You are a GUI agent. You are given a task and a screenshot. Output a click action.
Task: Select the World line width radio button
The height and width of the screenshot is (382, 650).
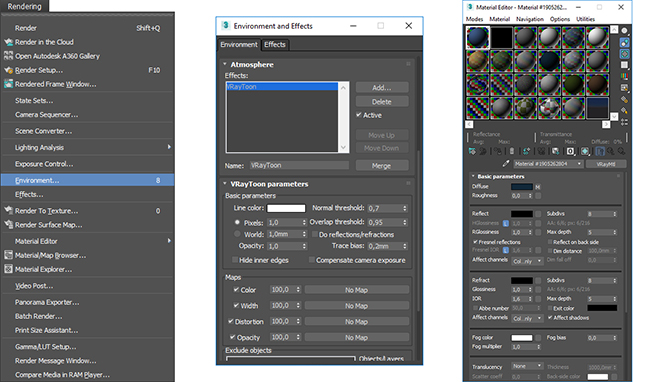point(237,234)
